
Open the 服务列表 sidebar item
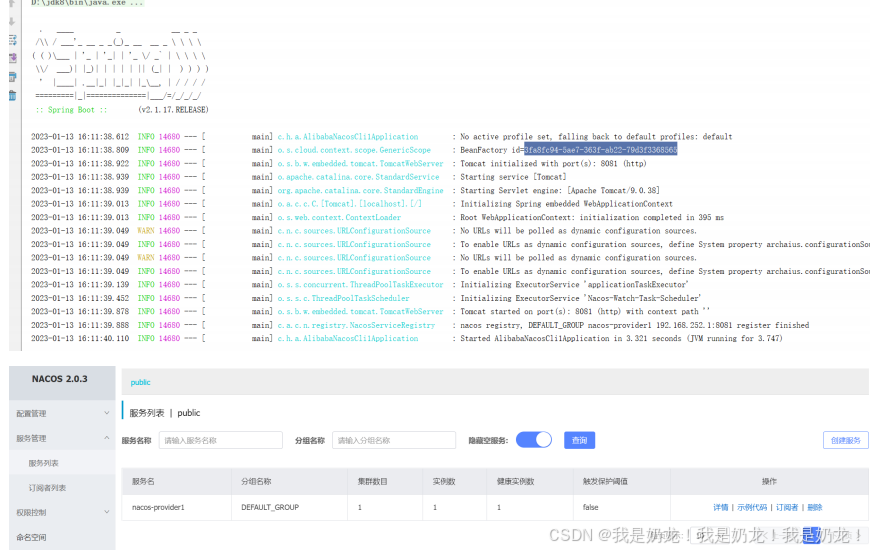tap(43, 463)
